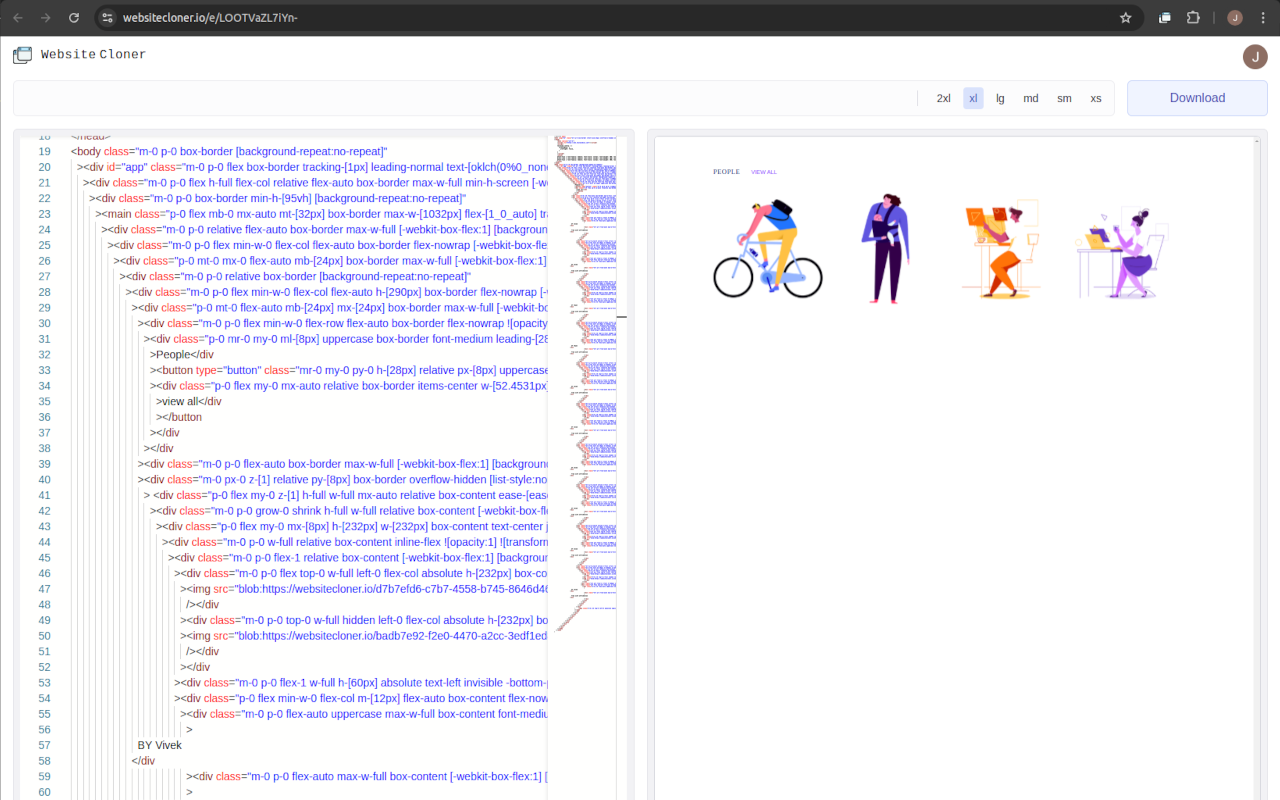This screenshot has width=1280, height=800.
Task: Switch to the md viewport tab
Action: pos(1030,98)
